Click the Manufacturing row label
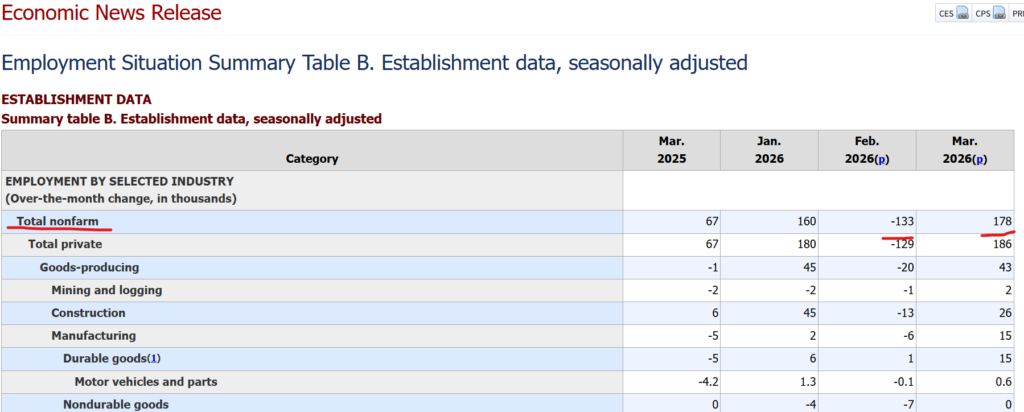Viewport: 1024px width, 412px height. coord(94,336)
